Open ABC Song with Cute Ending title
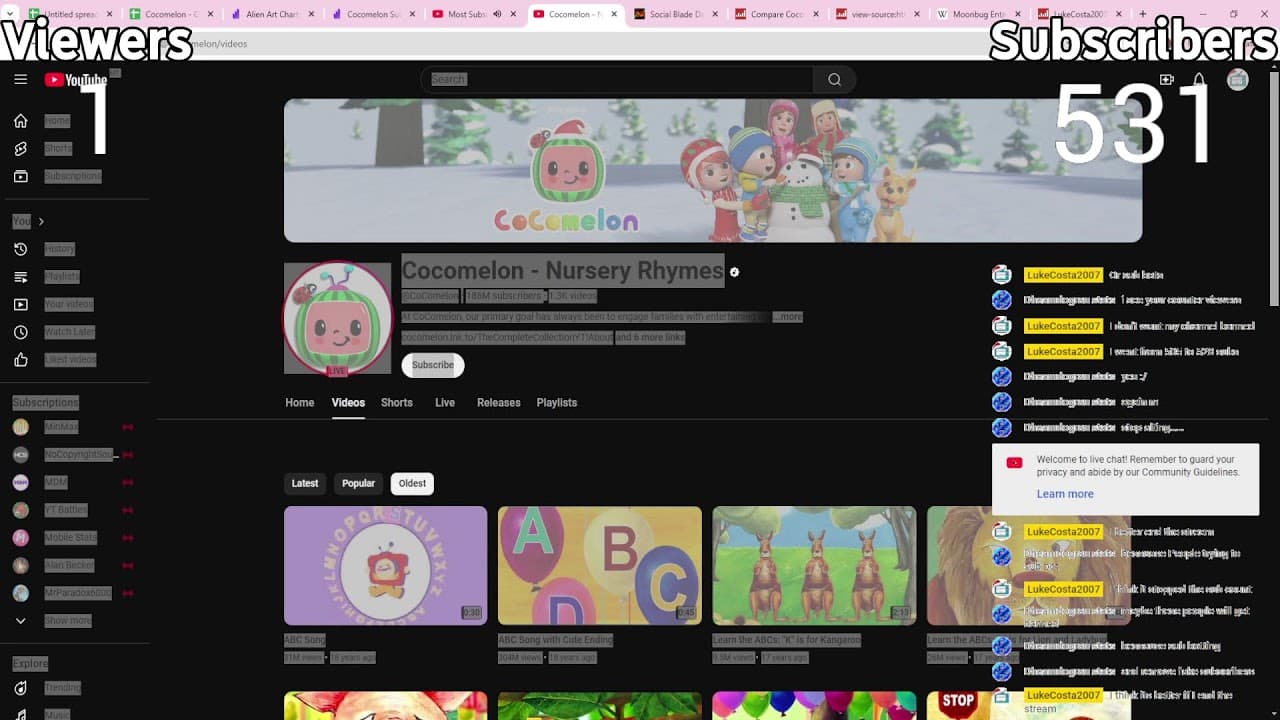Screen dimensions: 1280x720 click(x=556, y=640)
